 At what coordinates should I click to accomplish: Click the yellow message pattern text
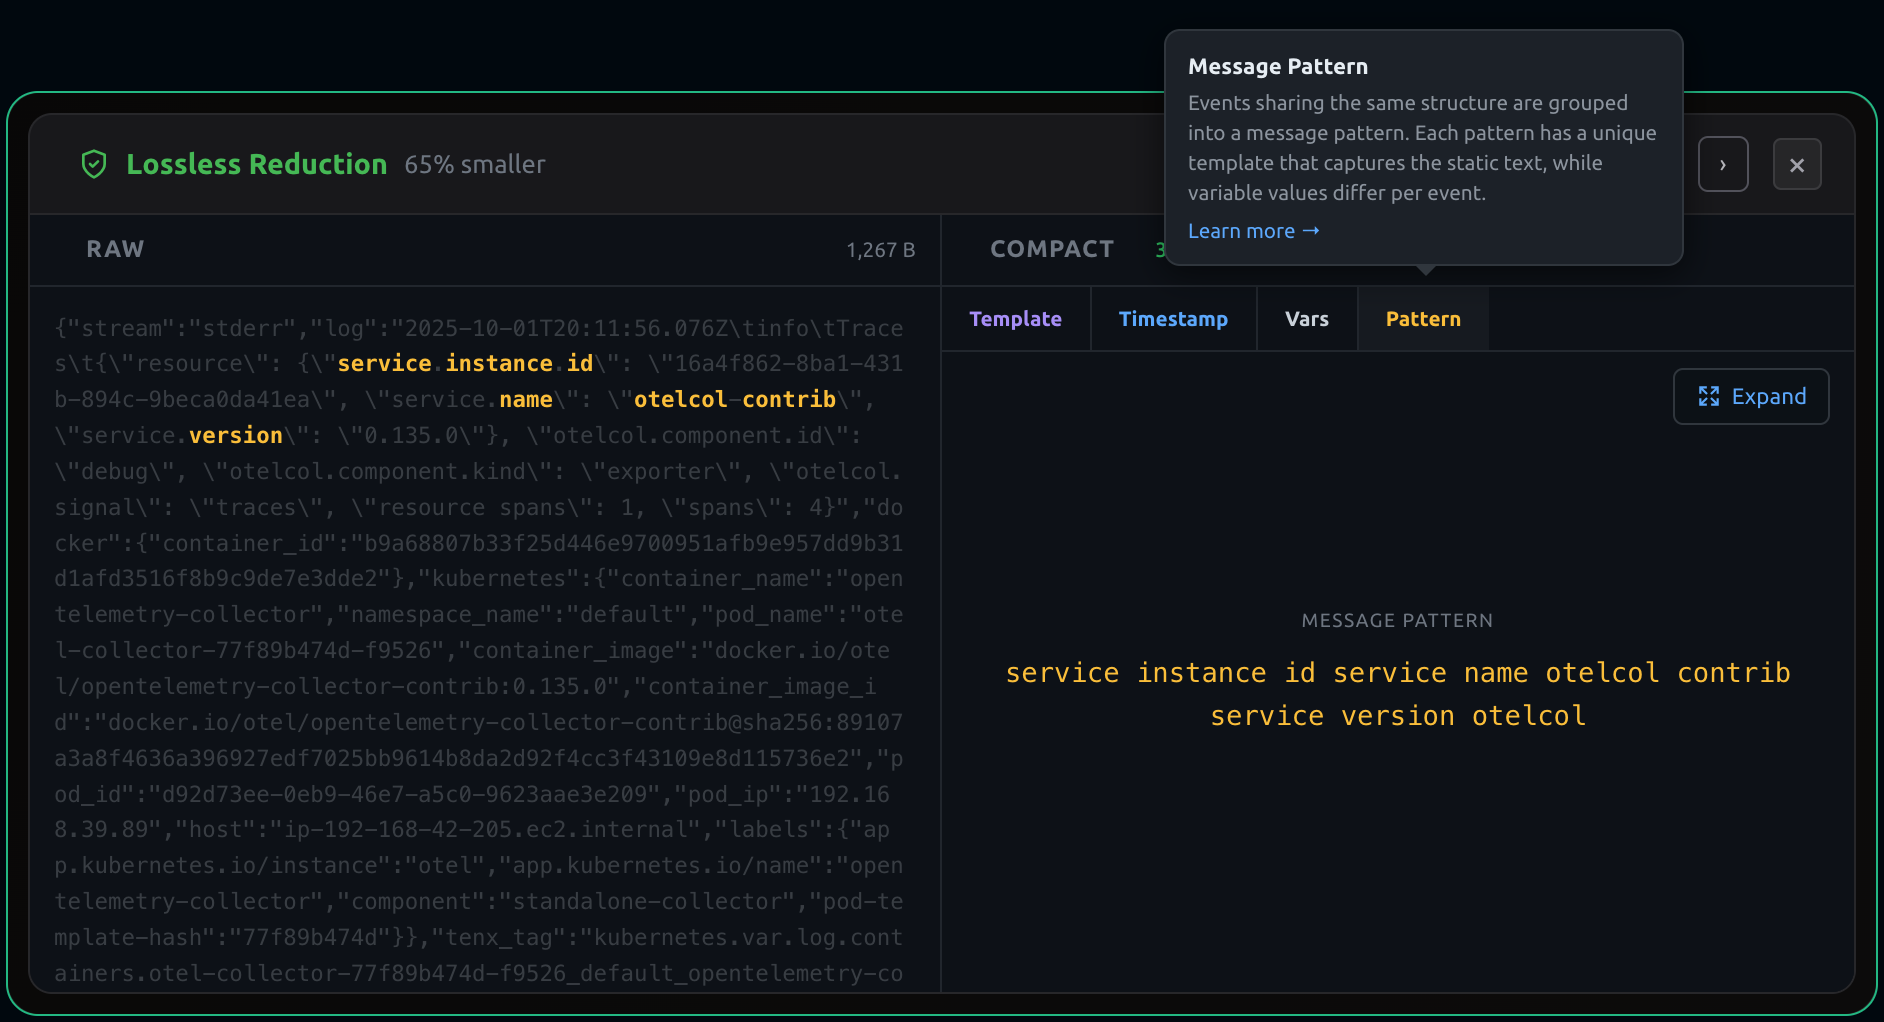tap(1397, 694)
